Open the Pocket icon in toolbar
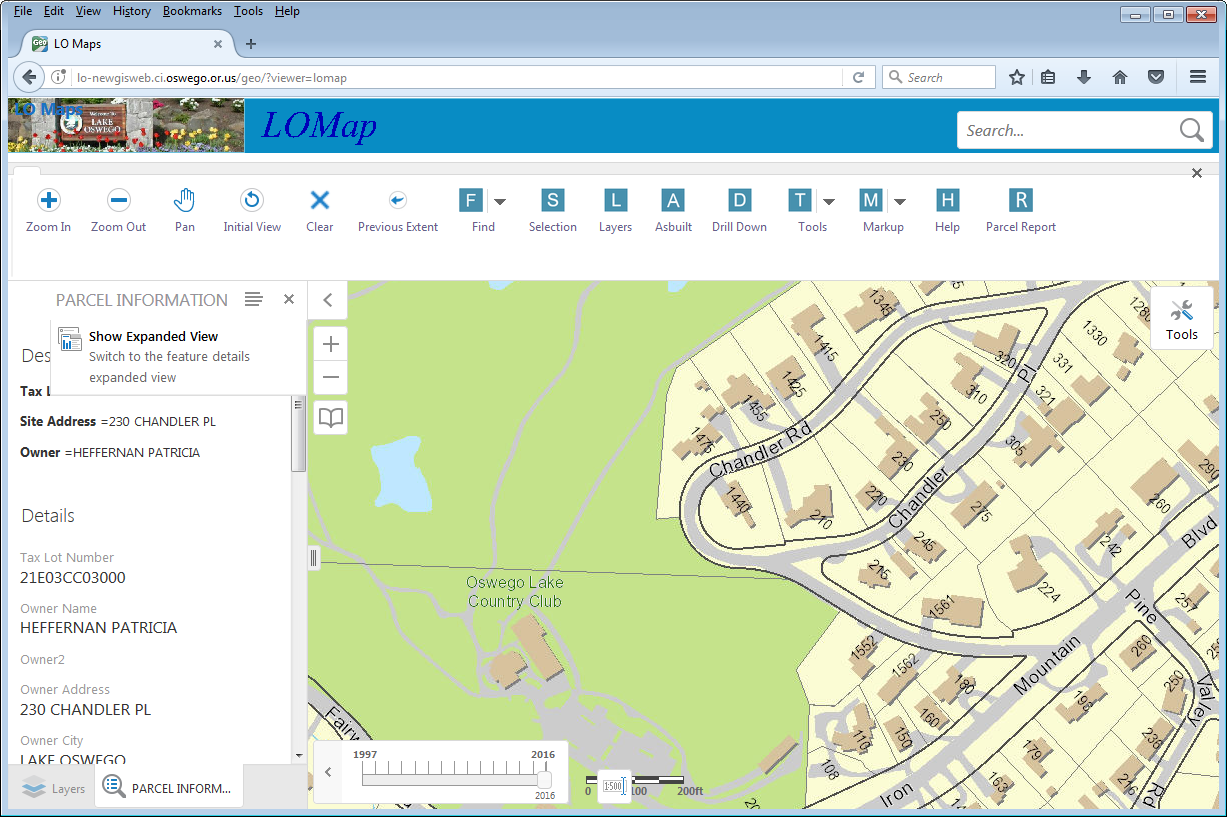 tap(1155, 77)
